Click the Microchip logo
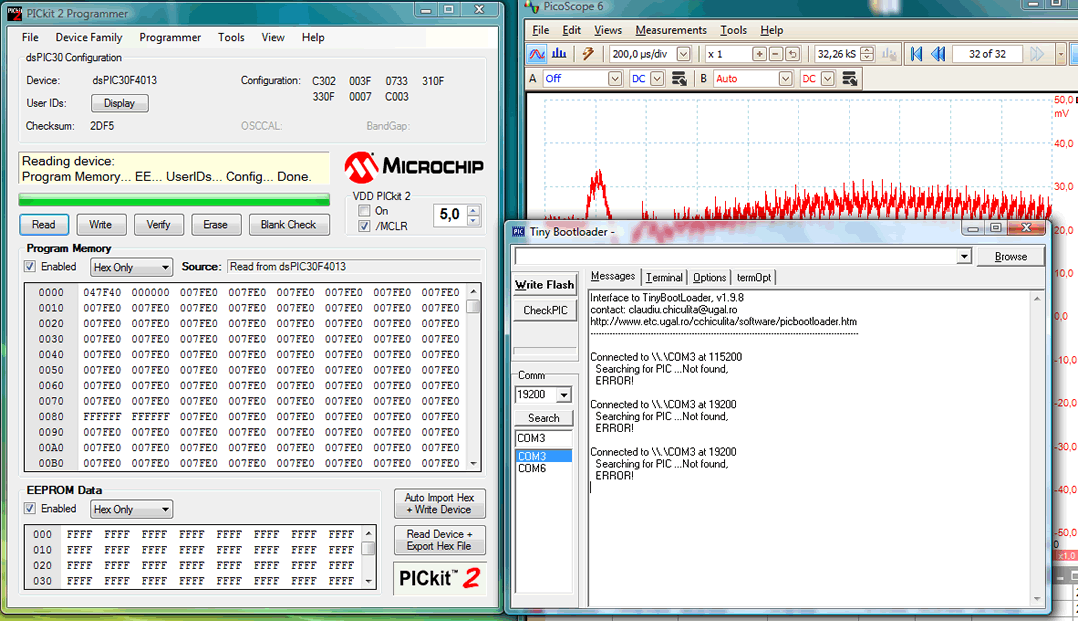 pyautogui.click(x=414, y=166)
